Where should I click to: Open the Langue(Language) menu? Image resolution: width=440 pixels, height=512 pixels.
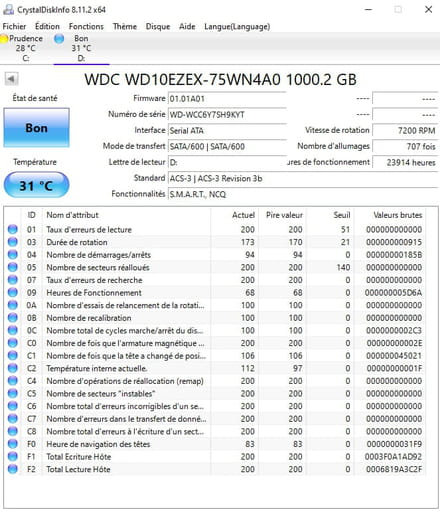click(x=237, y=26)
